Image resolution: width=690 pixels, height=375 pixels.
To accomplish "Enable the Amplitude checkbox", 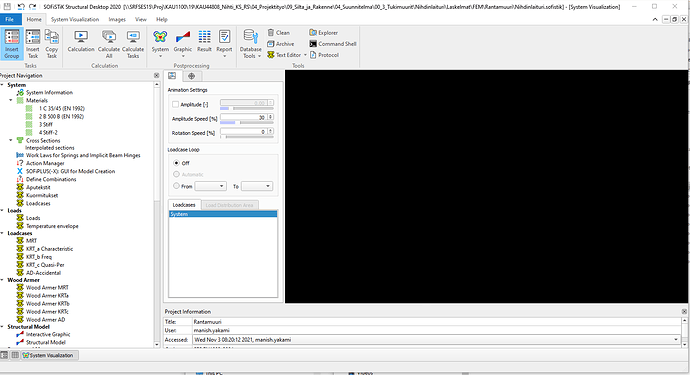I will coord(176,104).
